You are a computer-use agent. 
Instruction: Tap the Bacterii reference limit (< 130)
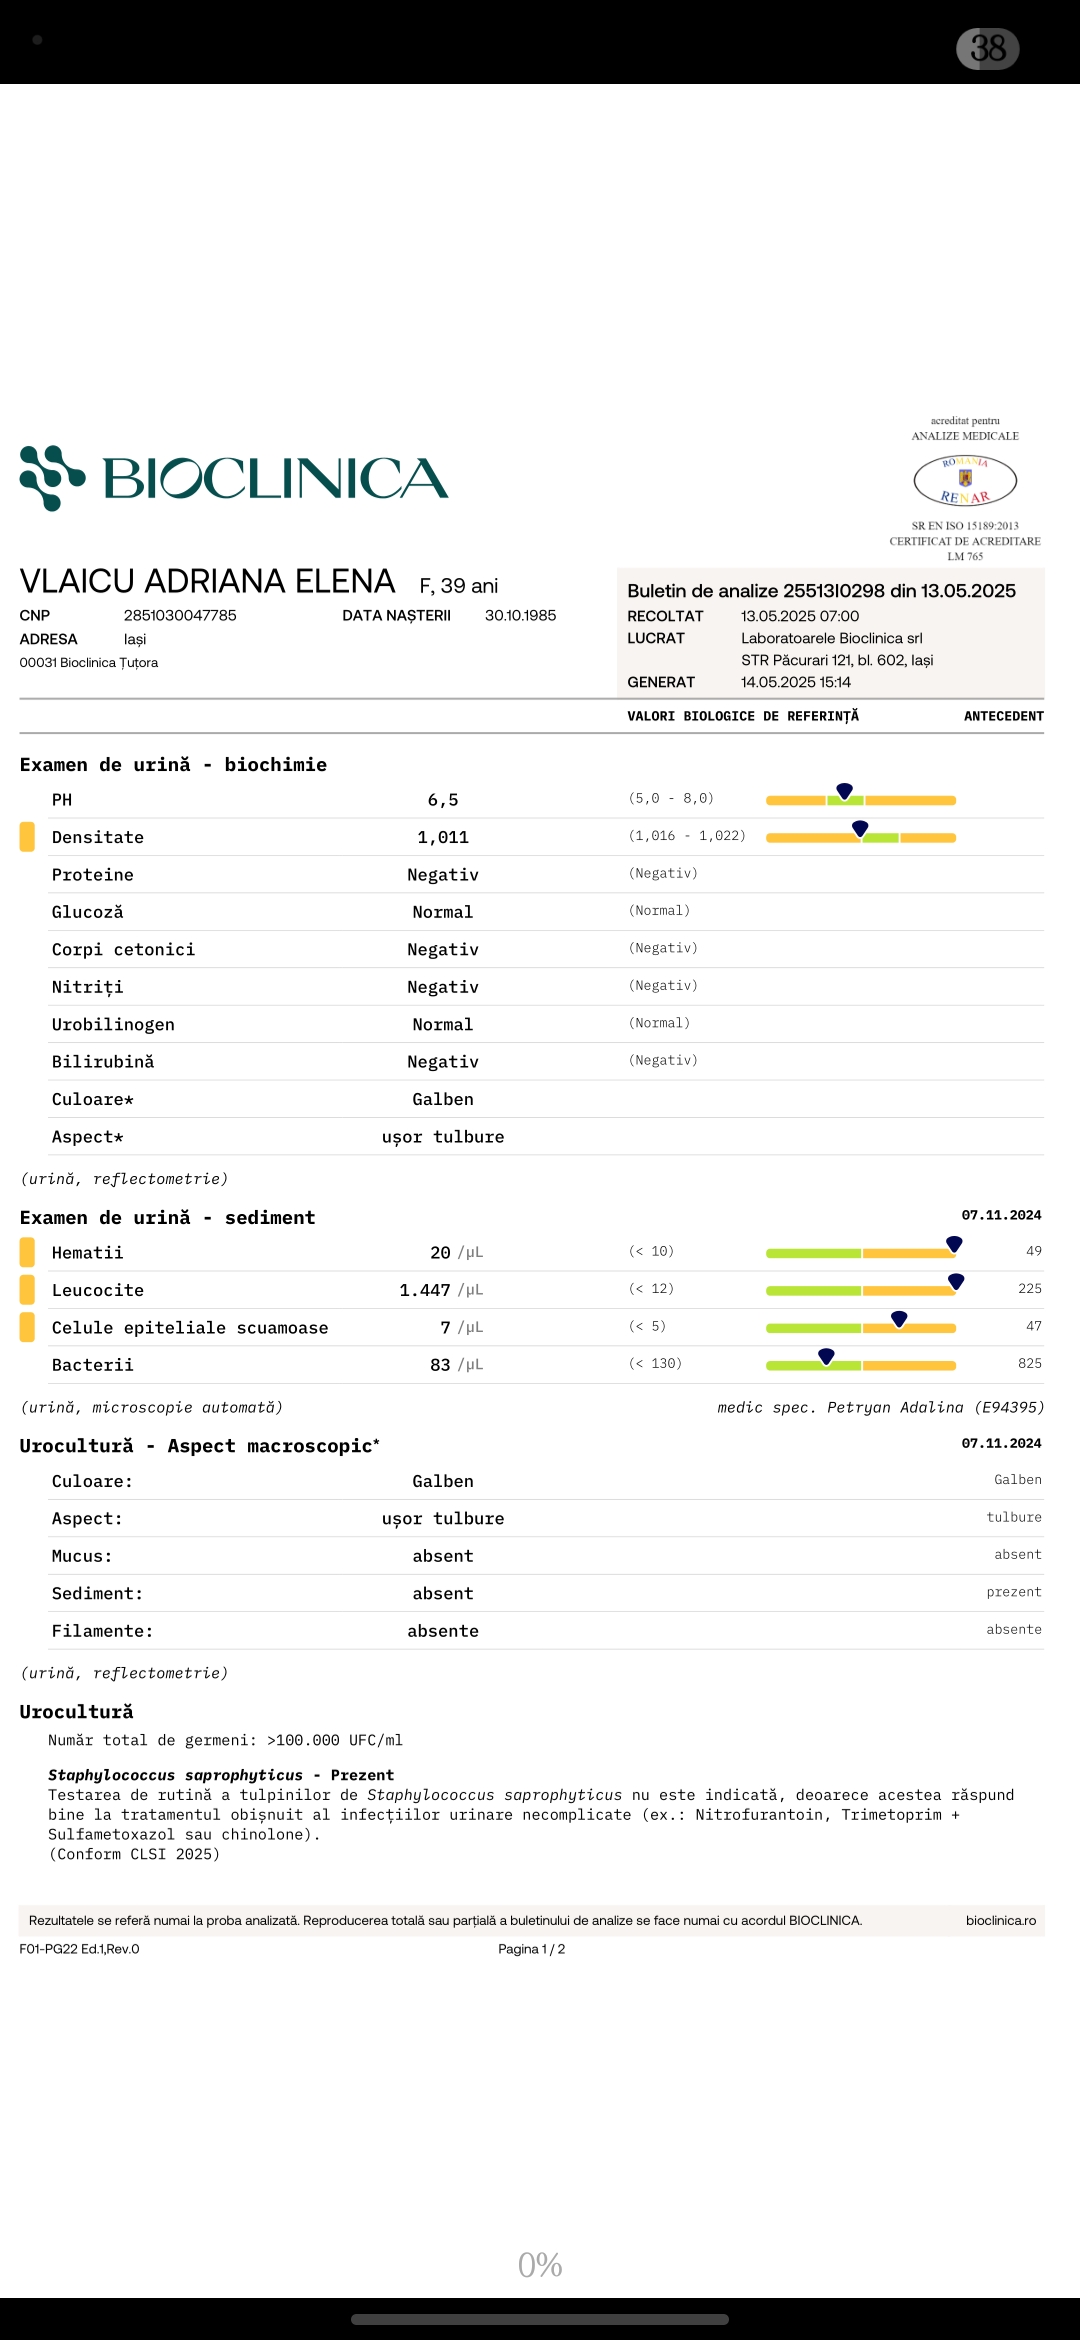tap(655, 1363)
